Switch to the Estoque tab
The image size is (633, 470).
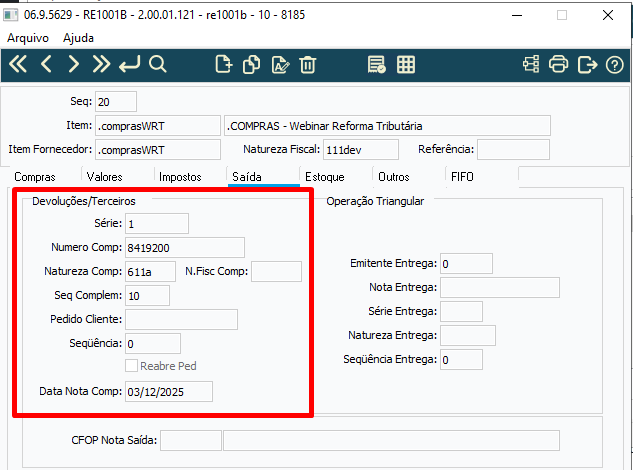[325, 177]
